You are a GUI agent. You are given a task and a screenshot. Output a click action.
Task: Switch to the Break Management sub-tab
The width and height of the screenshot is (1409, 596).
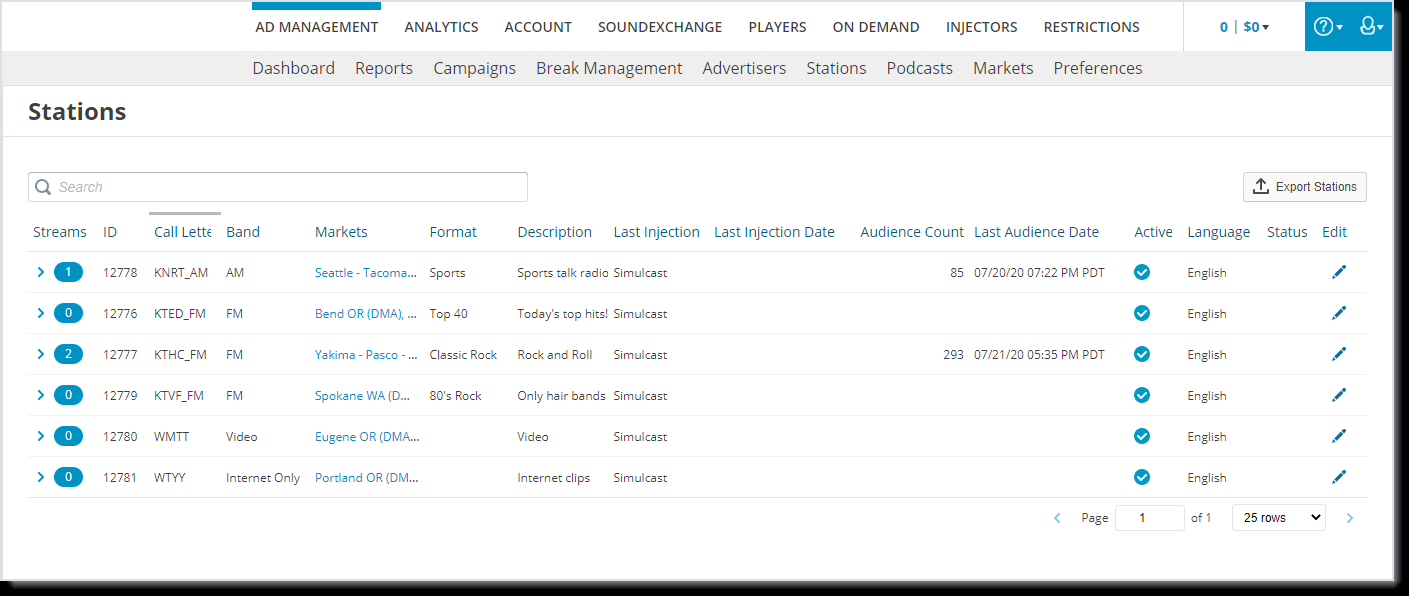(x=609, y=68)
